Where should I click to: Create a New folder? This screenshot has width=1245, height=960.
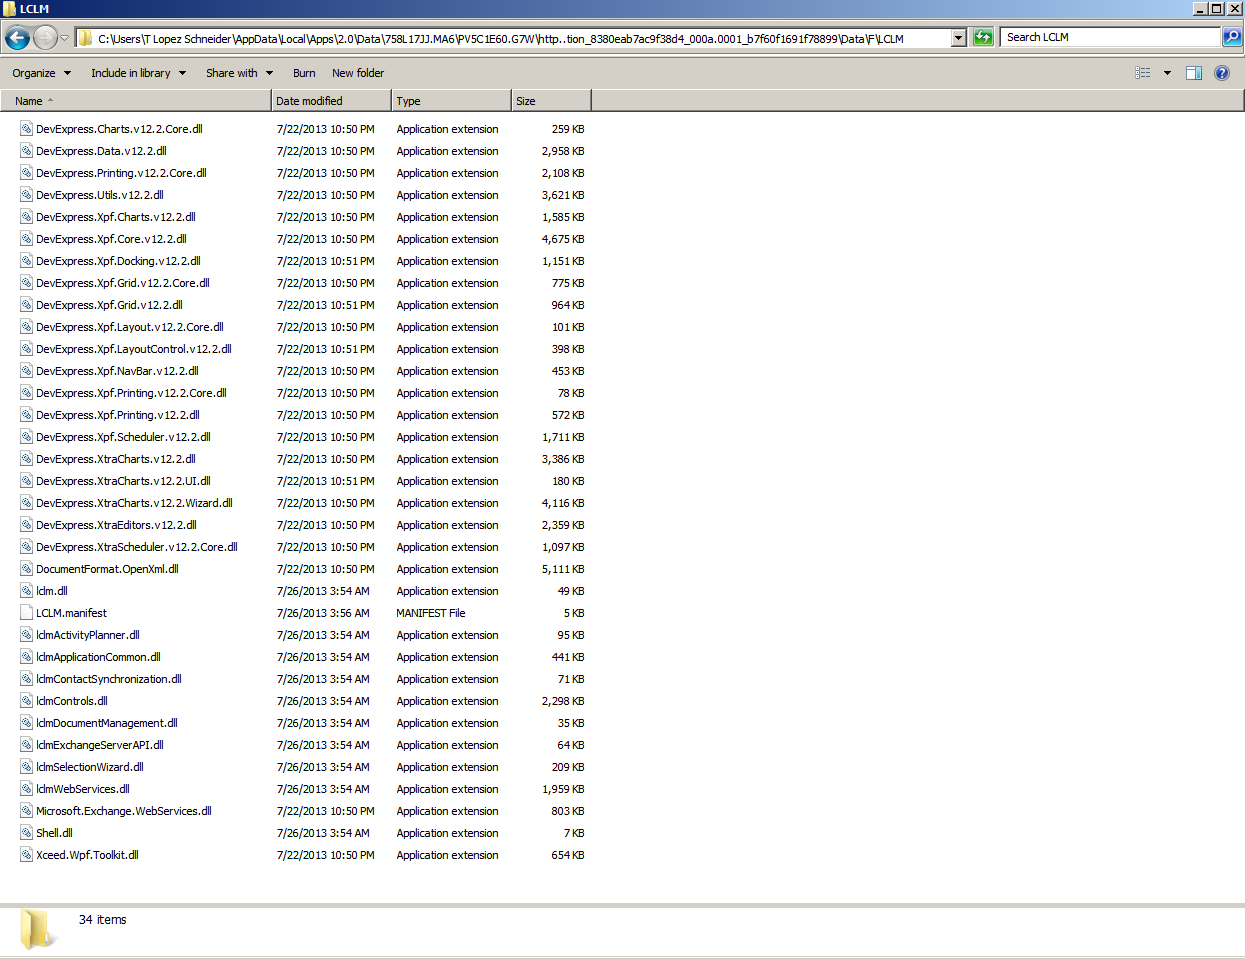(358, 73)
